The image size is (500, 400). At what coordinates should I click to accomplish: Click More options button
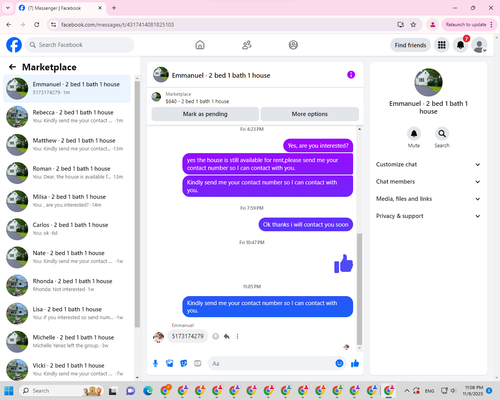(310, 114)
